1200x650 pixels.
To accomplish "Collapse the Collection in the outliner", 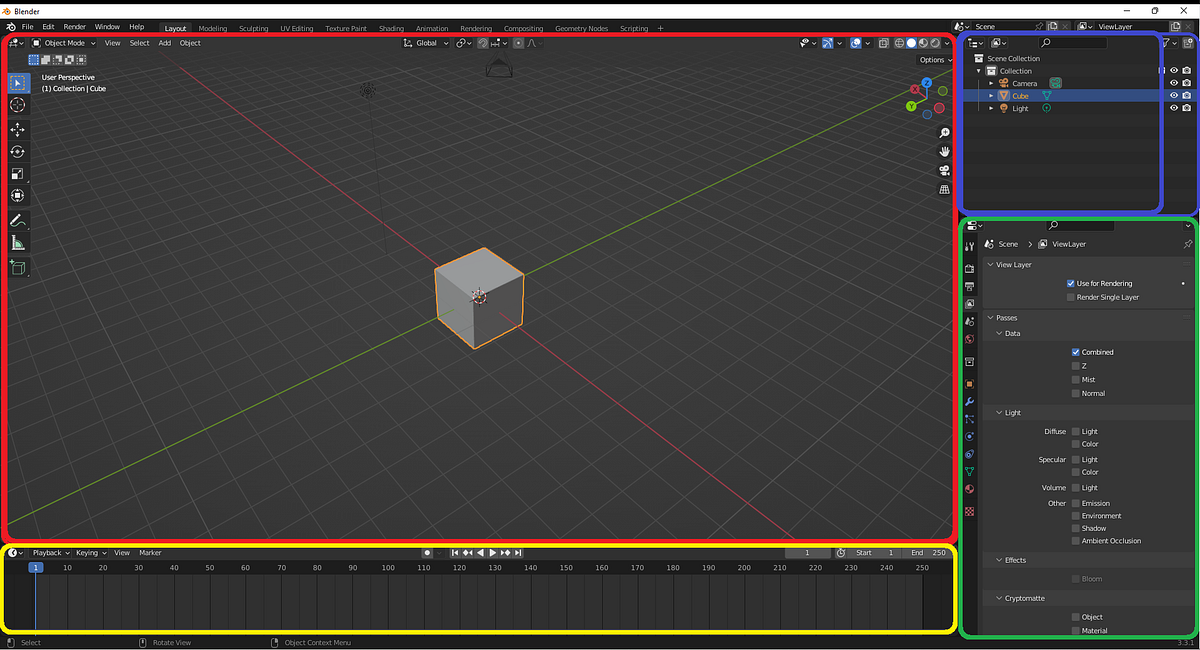I will click(x=978, y=70).
